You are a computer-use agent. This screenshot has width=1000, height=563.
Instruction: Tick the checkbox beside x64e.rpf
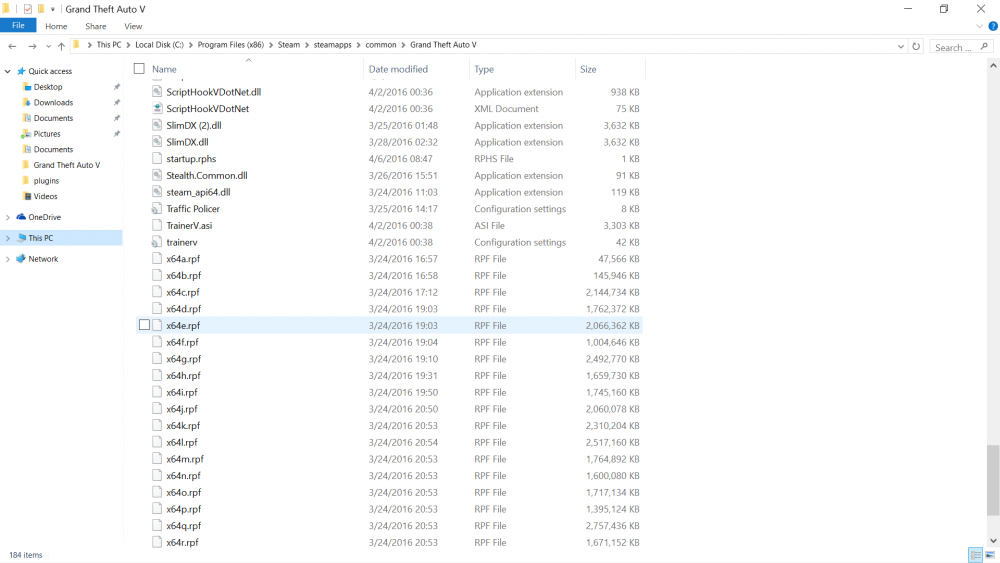145,325
